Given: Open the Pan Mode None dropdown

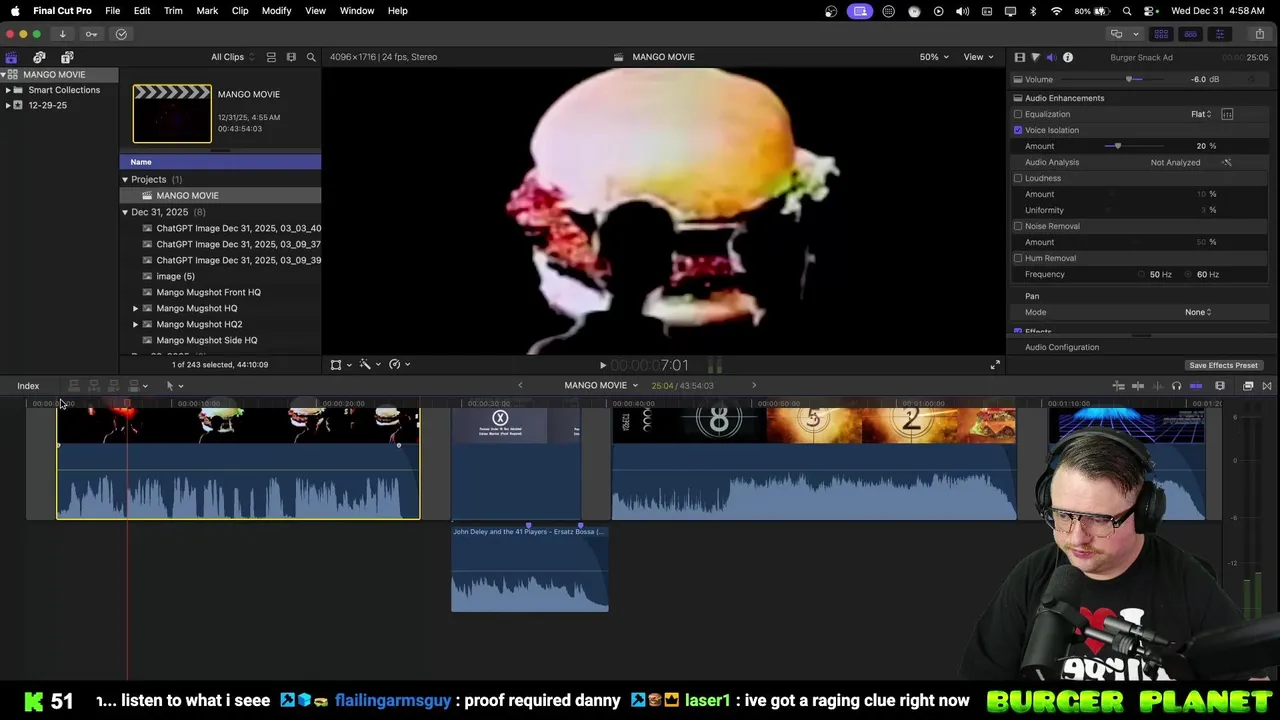Looking at the screenshot, I should click(x=1198, y=312).
